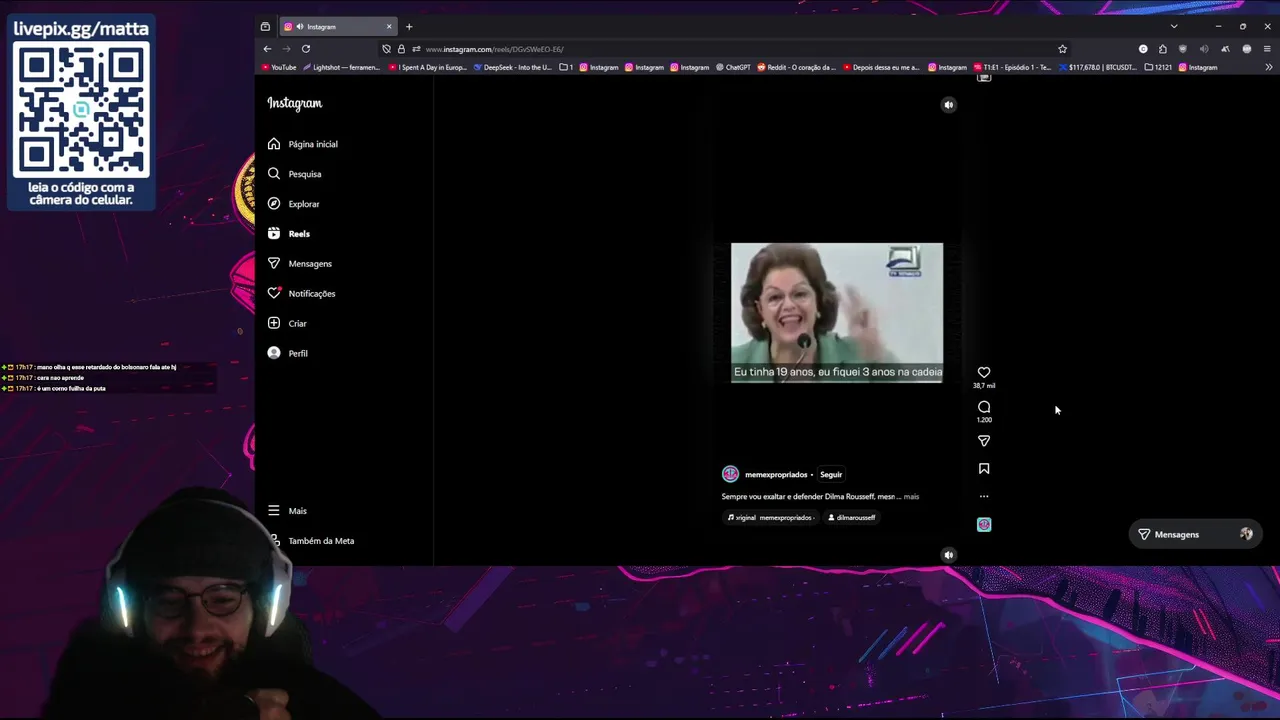
Task: Open 12121 bookmark folder
Action: pos(1158,67)
